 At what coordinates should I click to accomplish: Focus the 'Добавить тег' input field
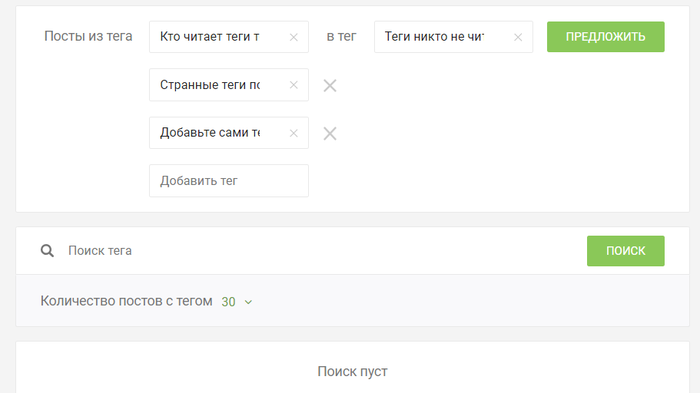pos(229,181)
